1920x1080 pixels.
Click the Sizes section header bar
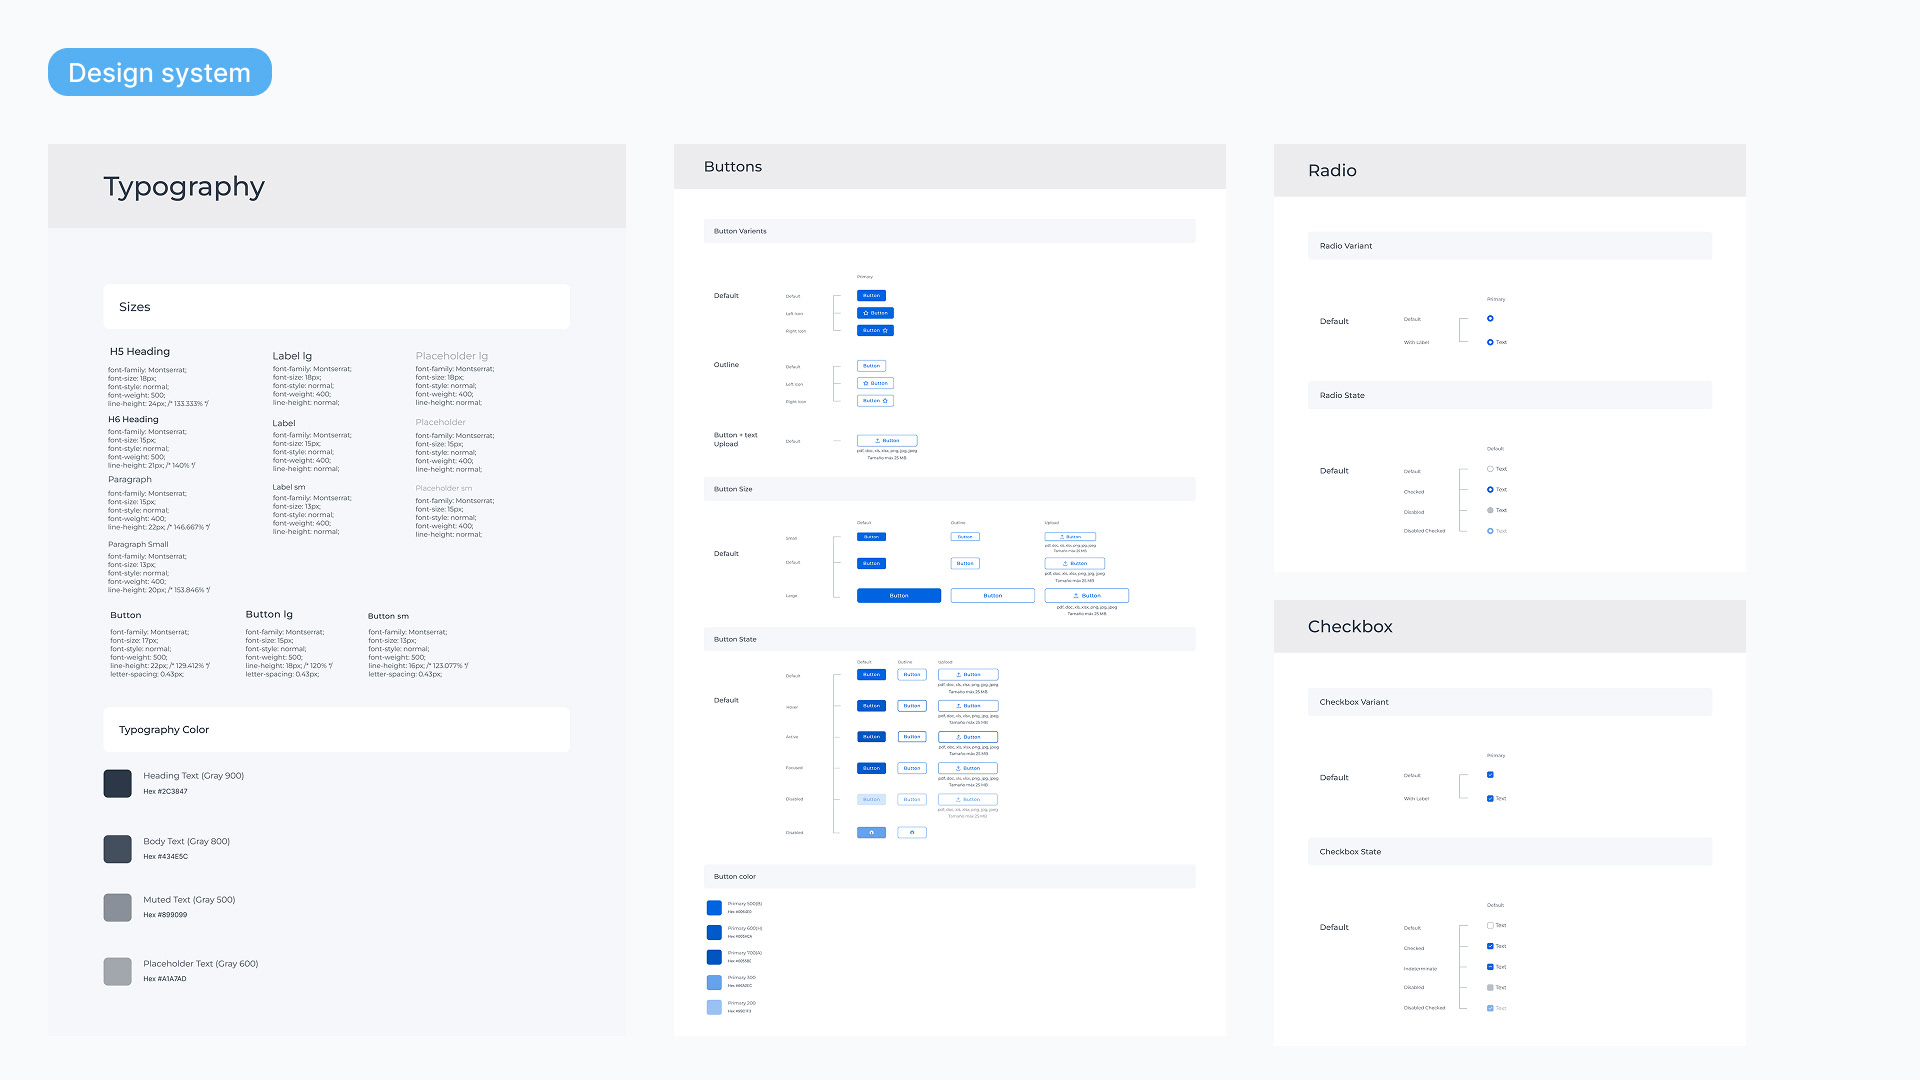336,307
